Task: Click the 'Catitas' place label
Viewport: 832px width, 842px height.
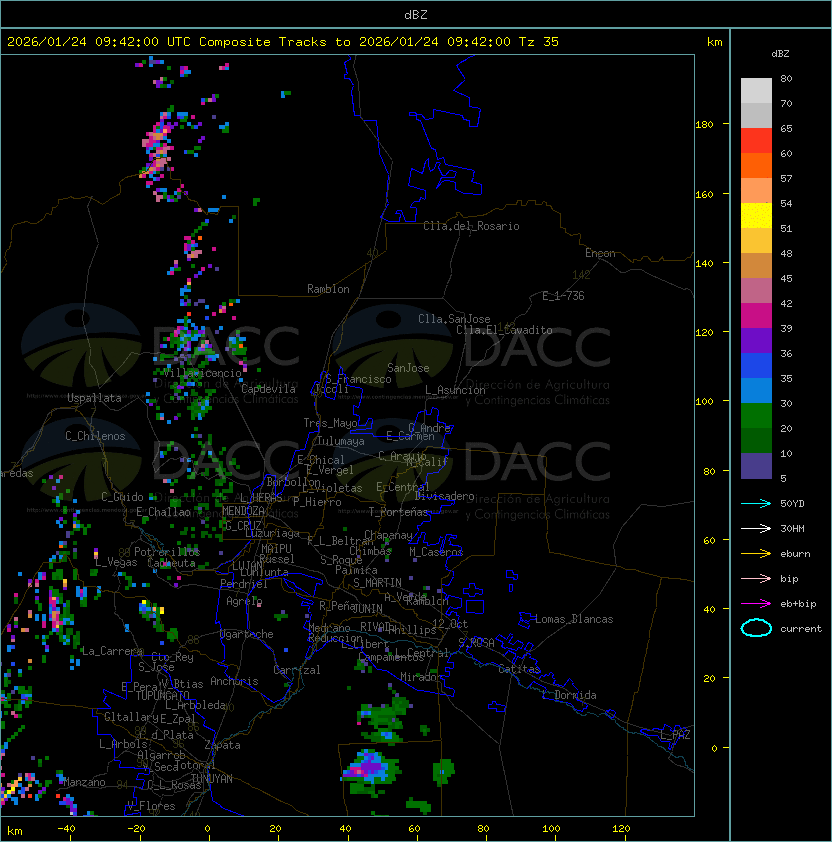Action: [x=519, y=669]
